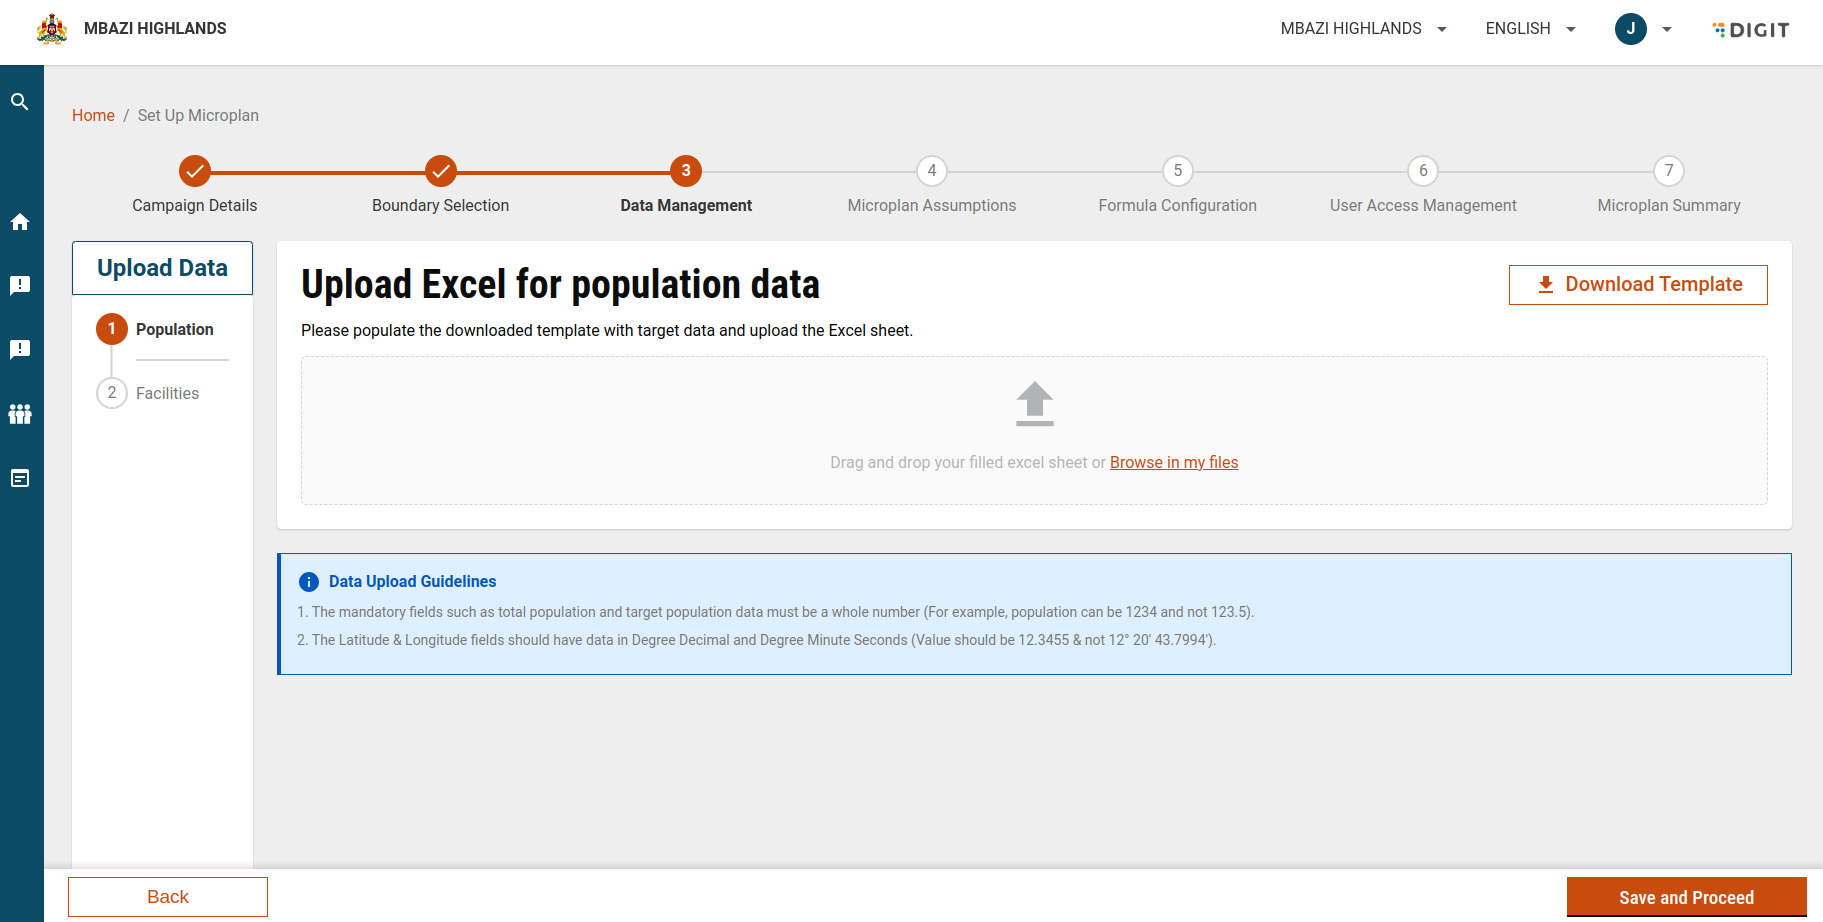
Task: Click the Mbazi Highlands emblem logo
Action: coord(52,29)
